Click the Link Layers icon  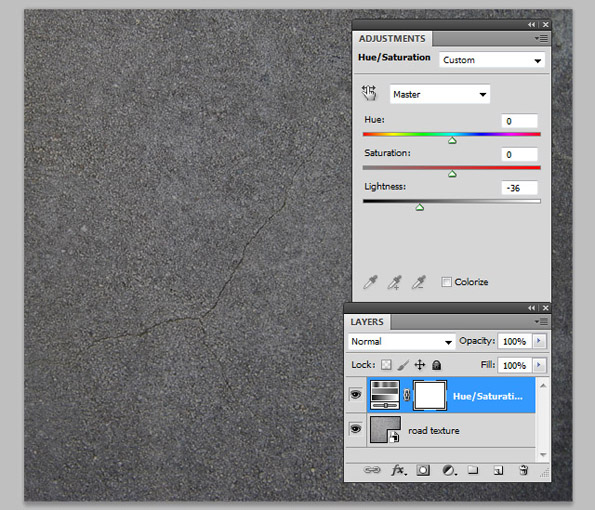(x=371, y=470)
